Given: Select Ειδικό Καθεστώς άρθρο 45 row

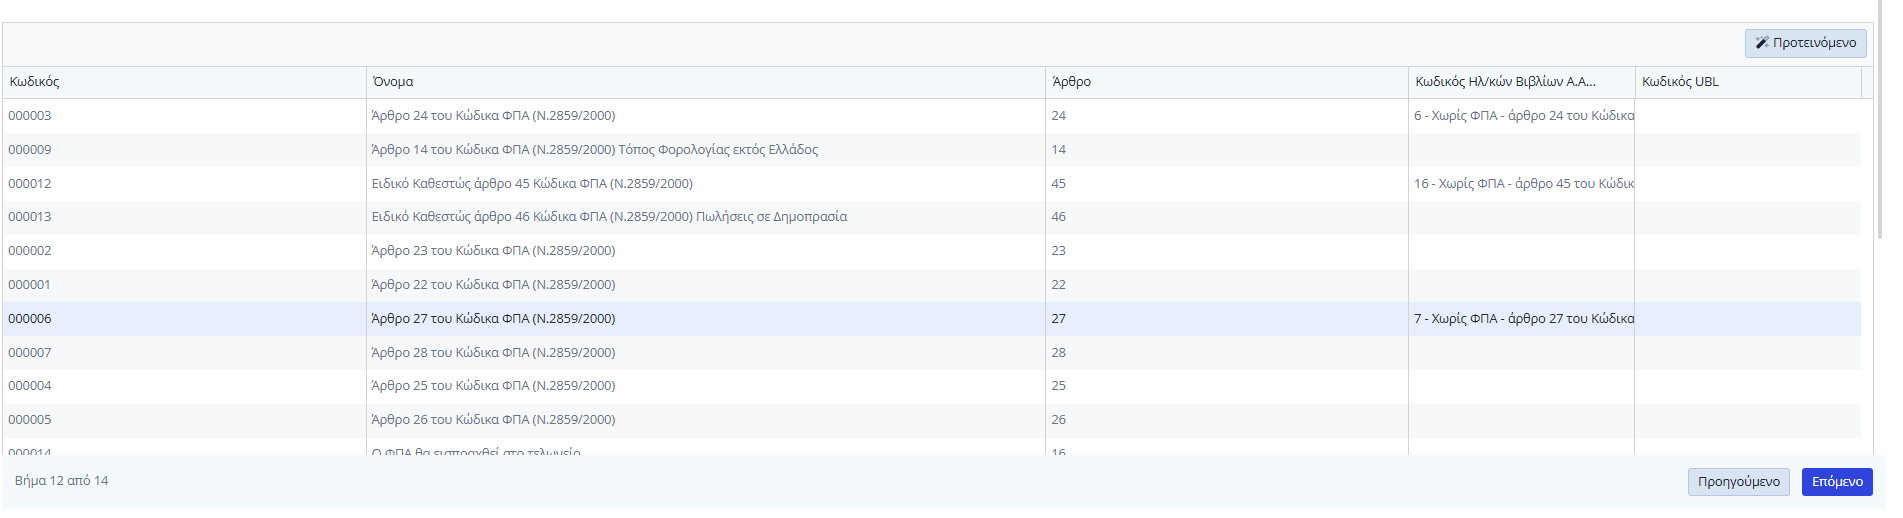Looking at the screenshot, I should tap(532, 184).
